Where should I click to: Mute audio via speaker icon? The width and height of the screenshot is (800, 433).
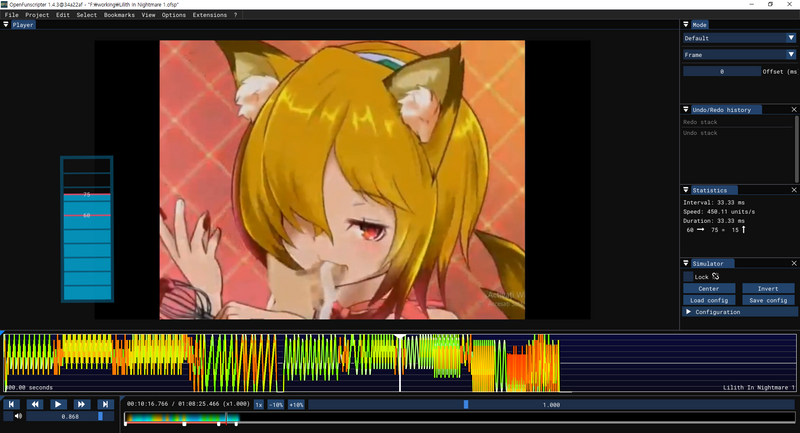[18, 416]
